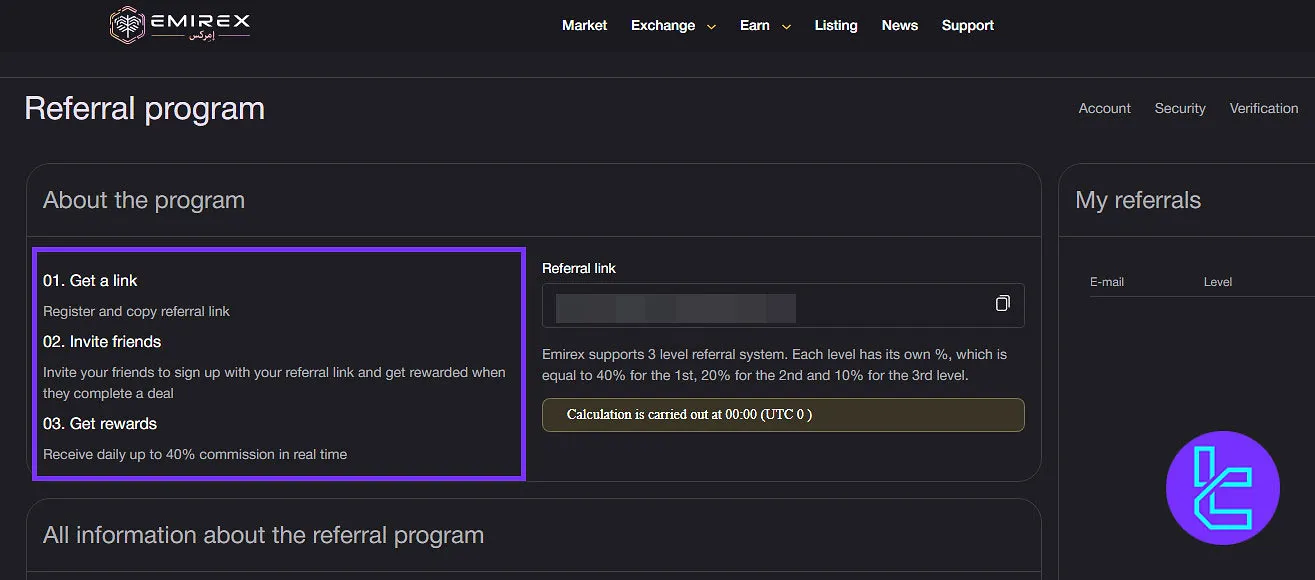Click the calculation time notice banner
This screenshot has height=580, width=1315.
(x=783, y=414)
